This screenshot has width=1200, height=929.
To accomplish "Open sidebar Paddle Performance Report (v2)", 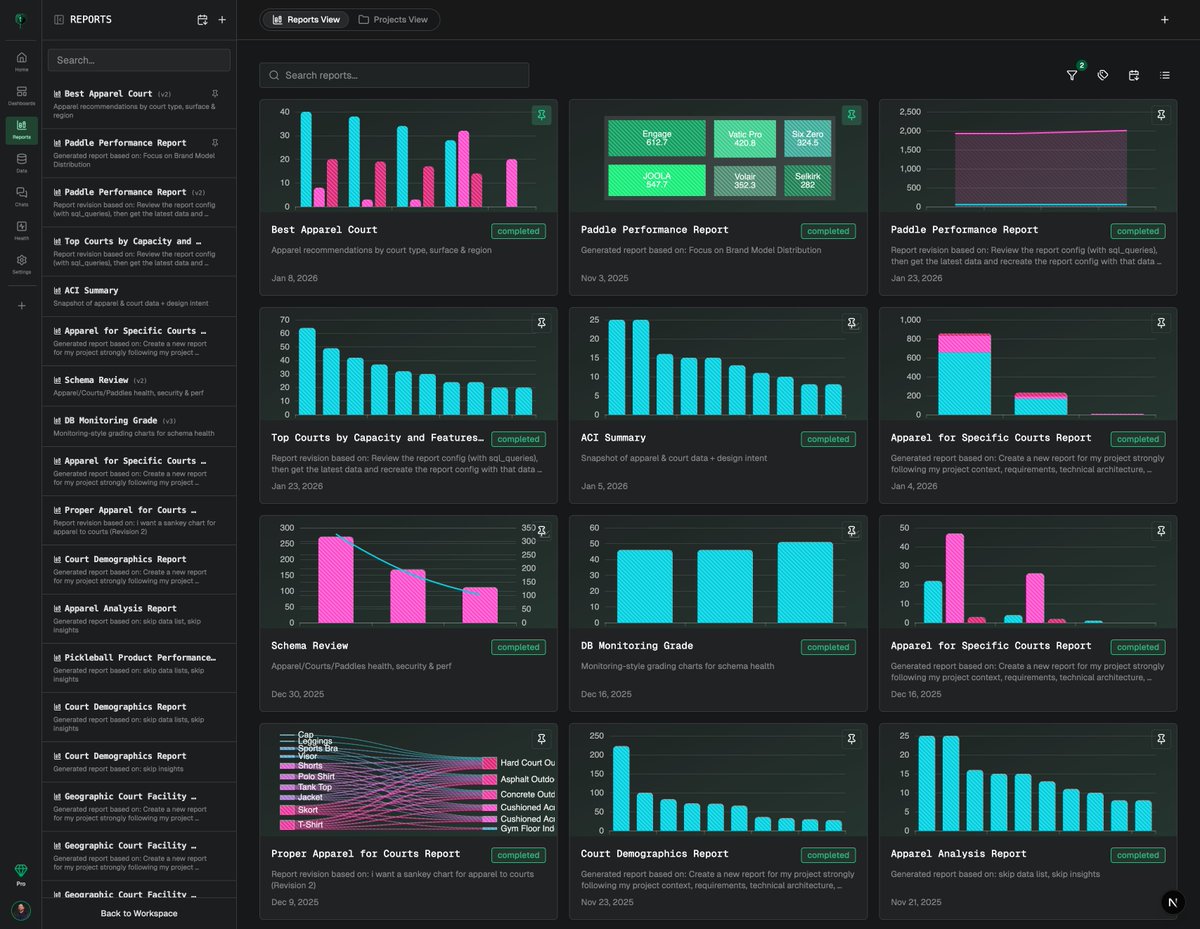I will point(139,202).
